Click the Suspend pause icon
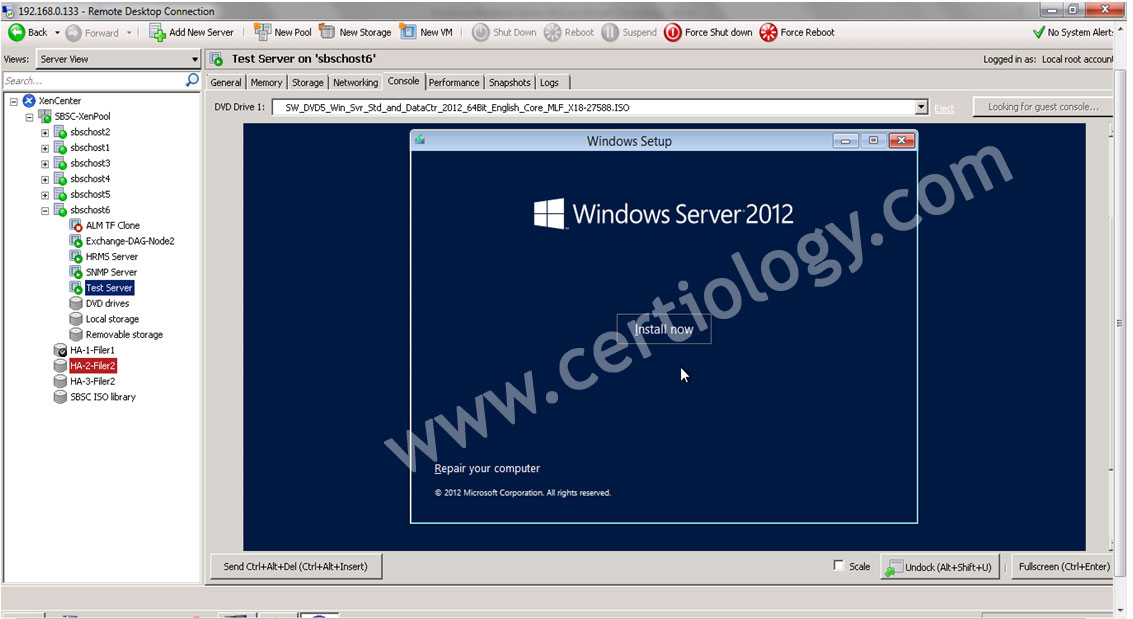This screenshot has width=1133, height=619. (x=610, y=33)
